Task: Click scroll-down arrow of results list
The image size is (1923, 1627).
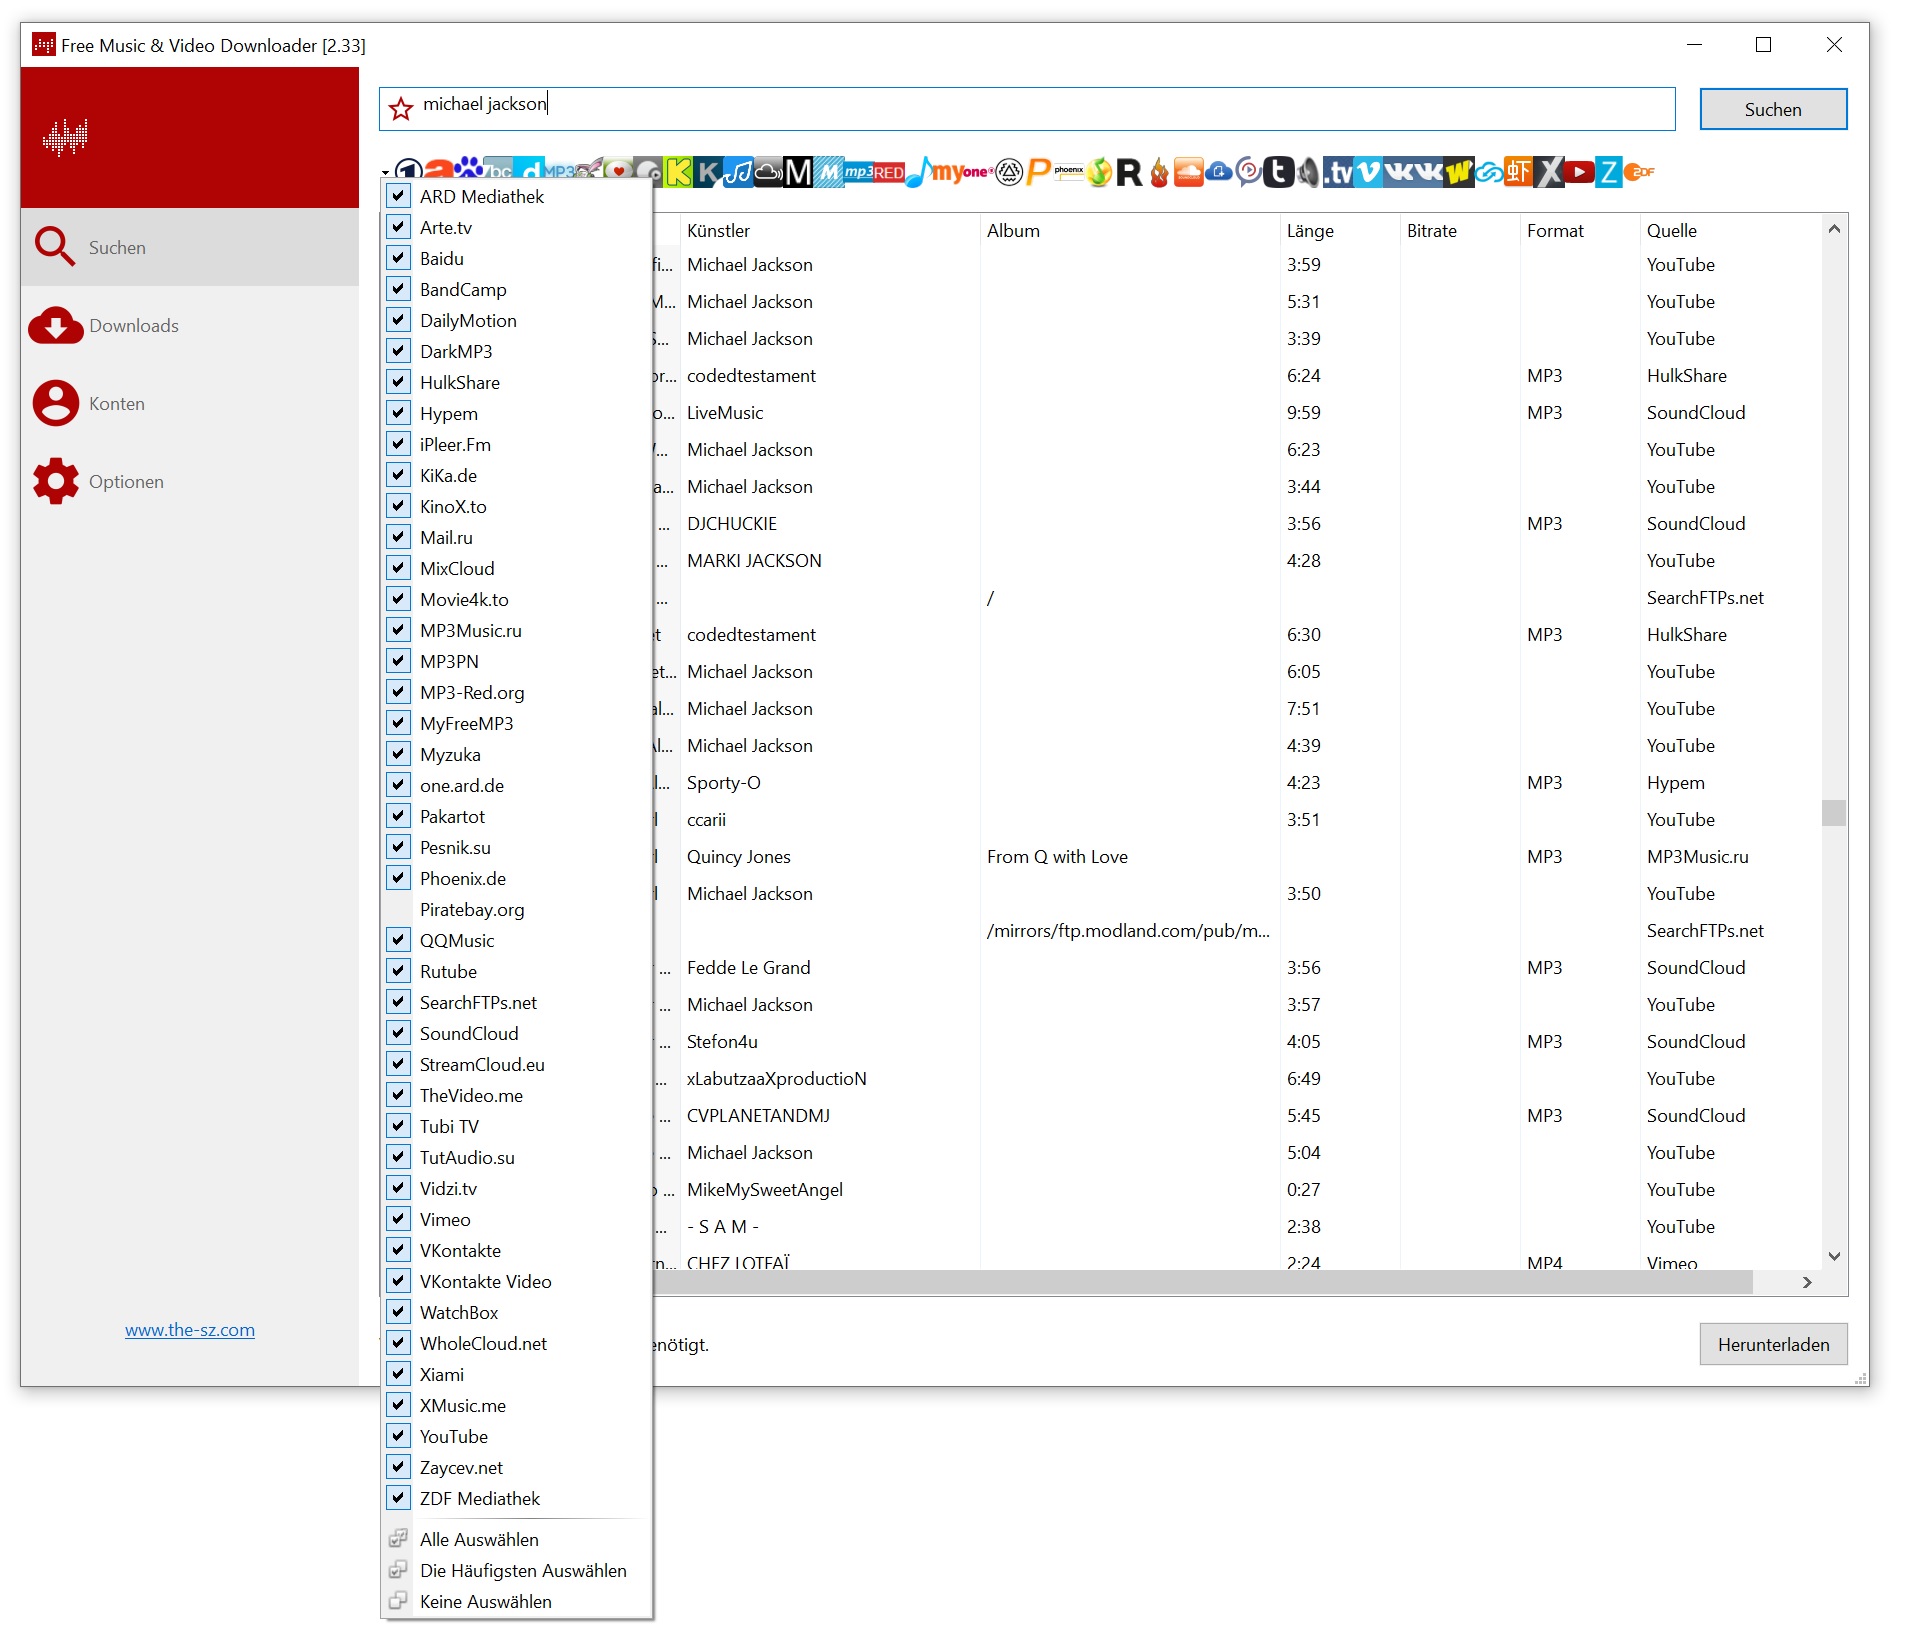Action: click(1834, 1257)
